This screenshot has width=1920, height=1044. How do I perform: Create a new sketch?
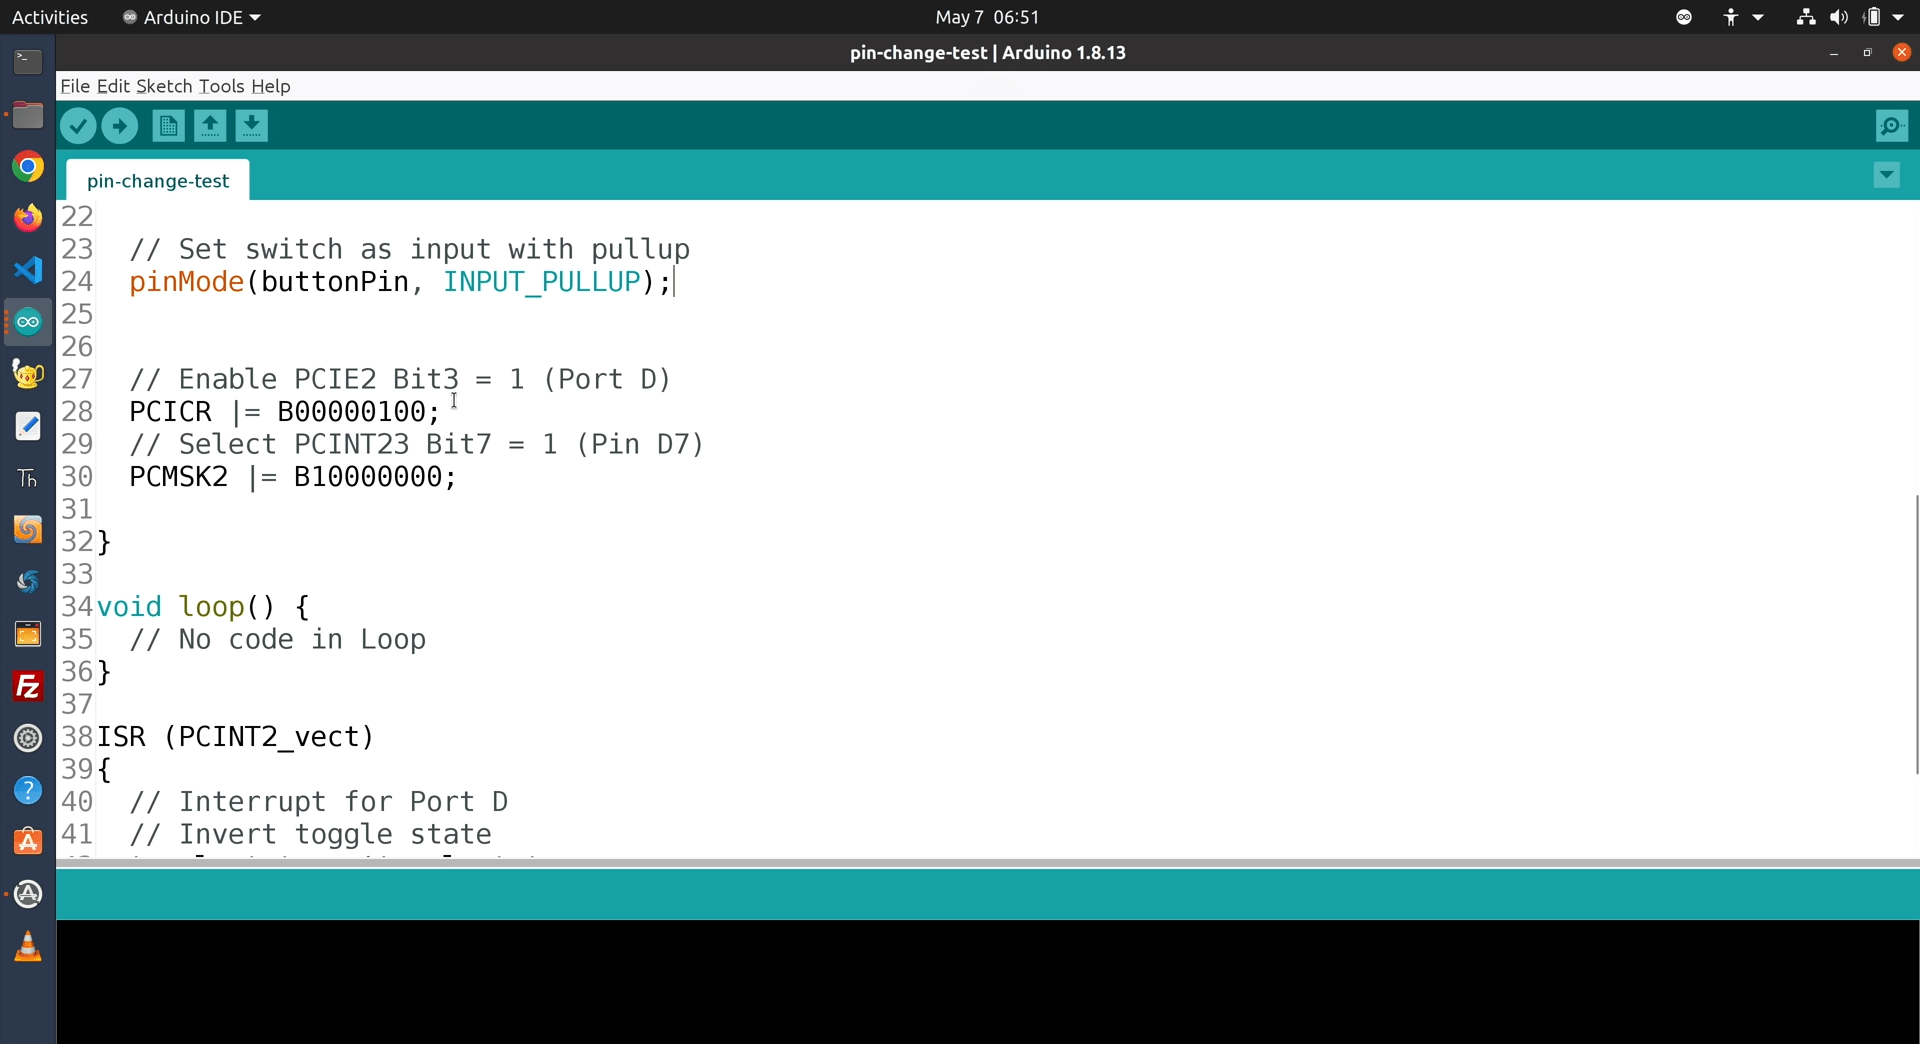(x=168, y=126)
